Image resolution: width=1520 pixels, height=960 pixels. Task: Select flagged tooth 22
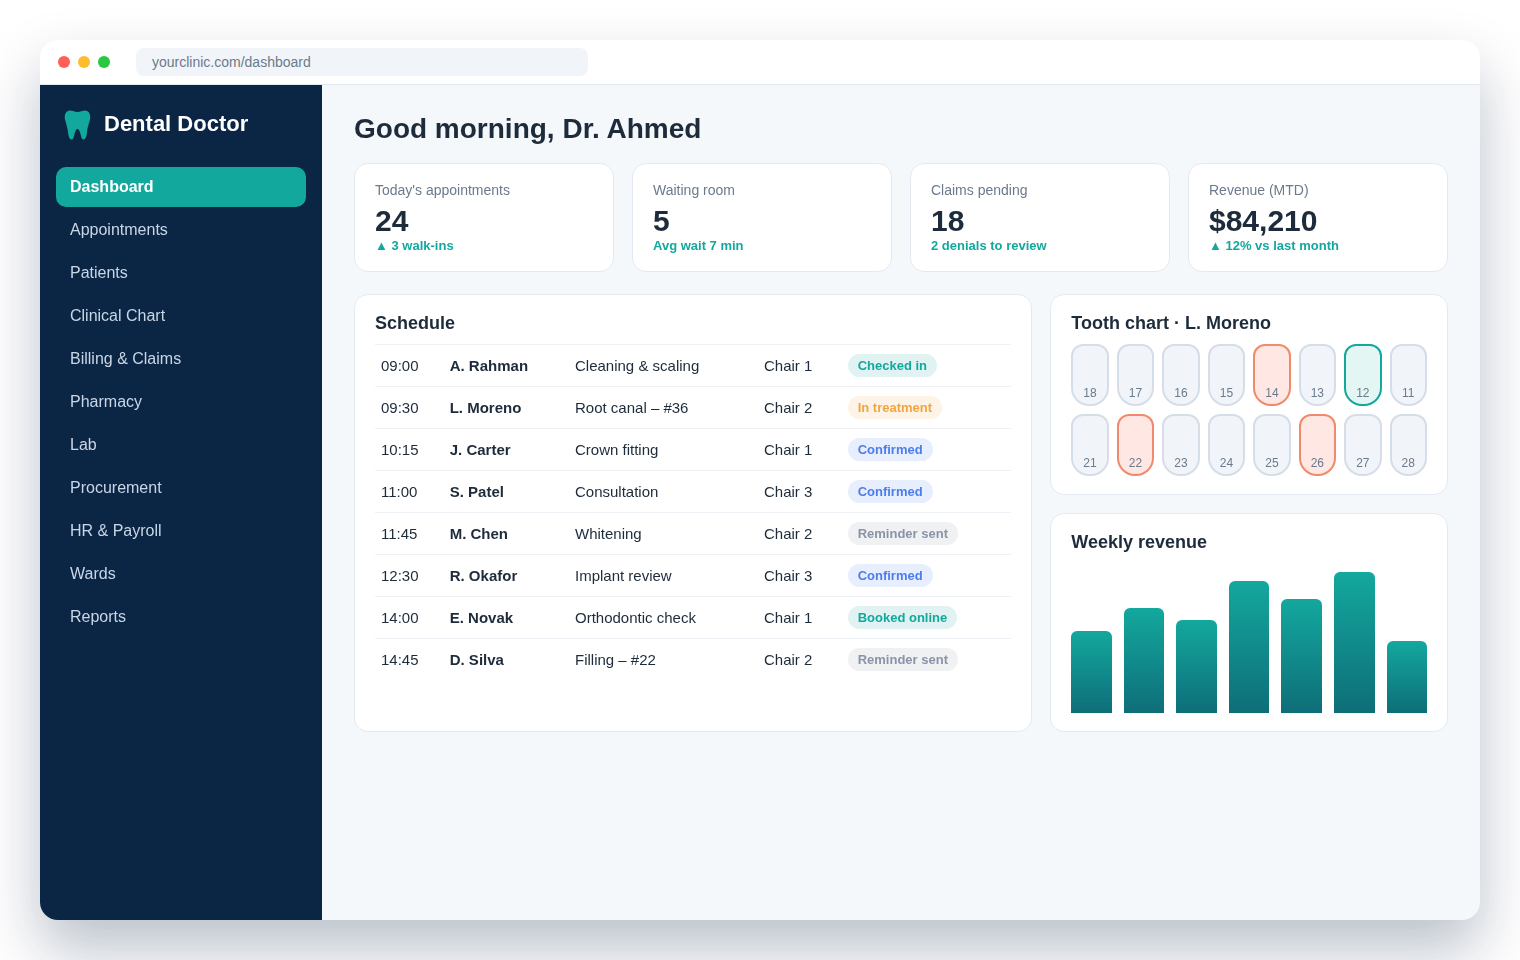click(x=1135, y=445)
